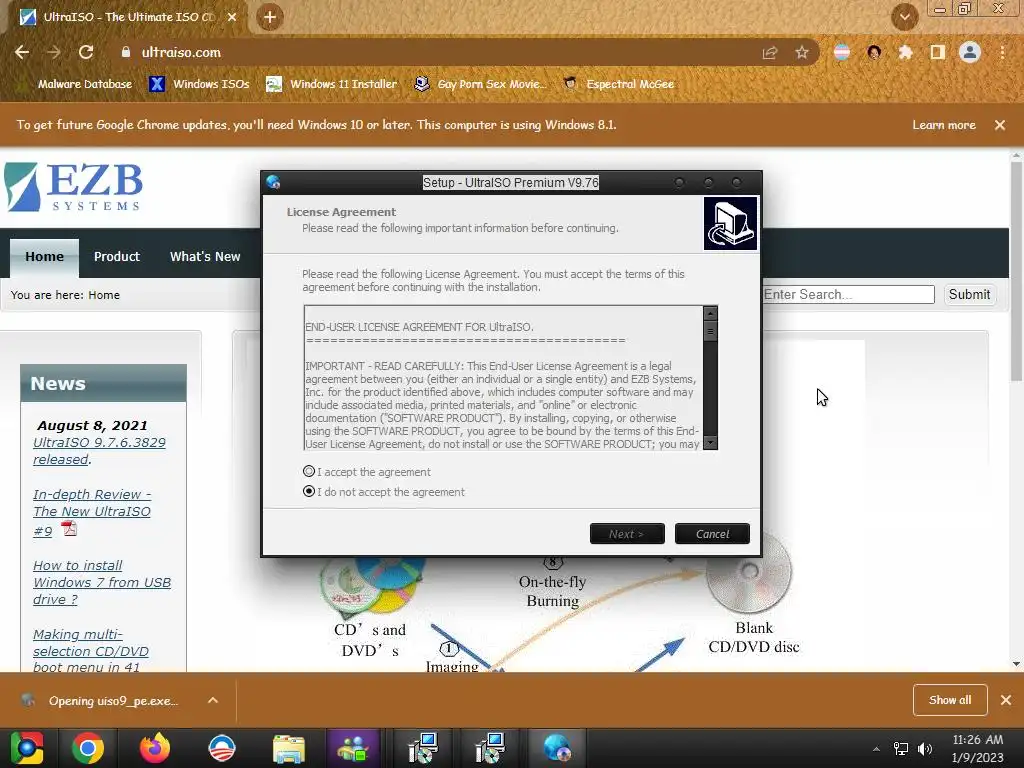
Task: Click the taskbar clock showing 11:26 AM
Action: 978,748
